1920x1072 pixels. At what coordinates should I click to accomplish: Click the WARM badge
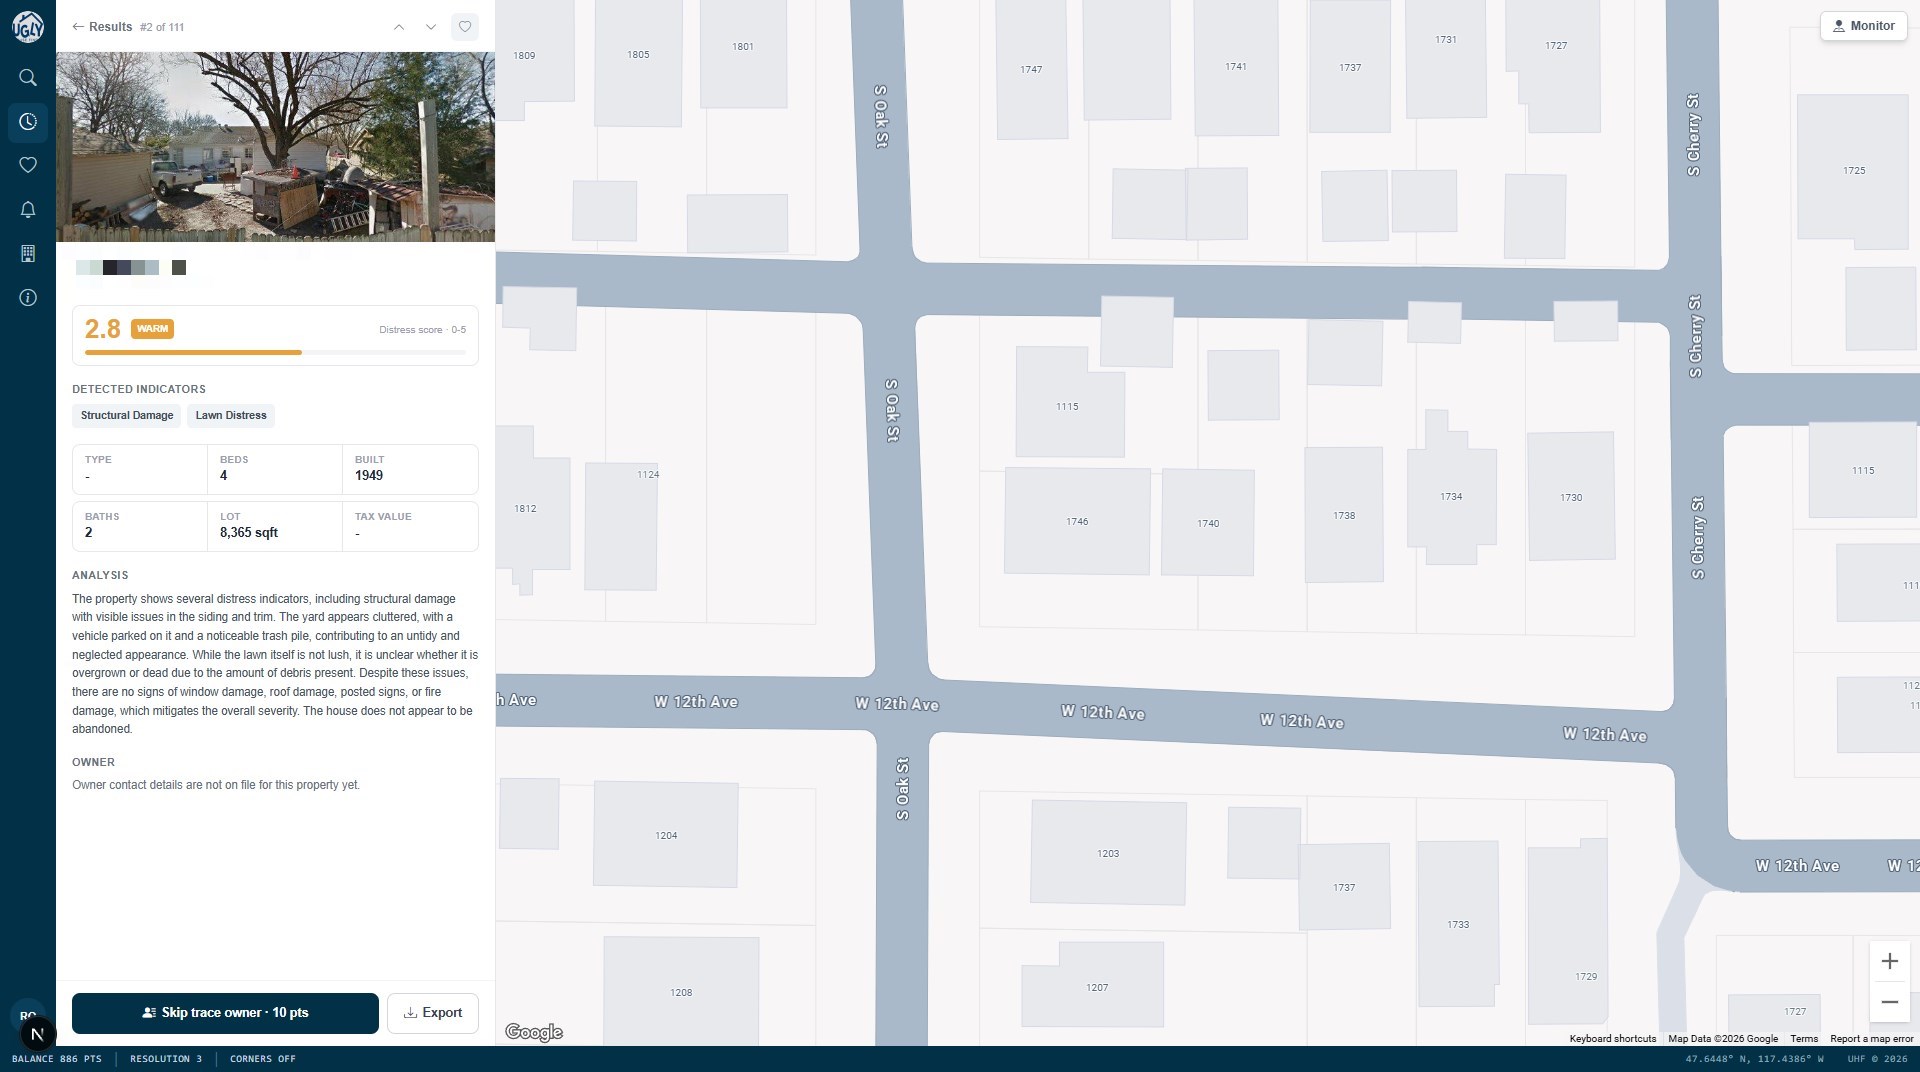(152, 329)
